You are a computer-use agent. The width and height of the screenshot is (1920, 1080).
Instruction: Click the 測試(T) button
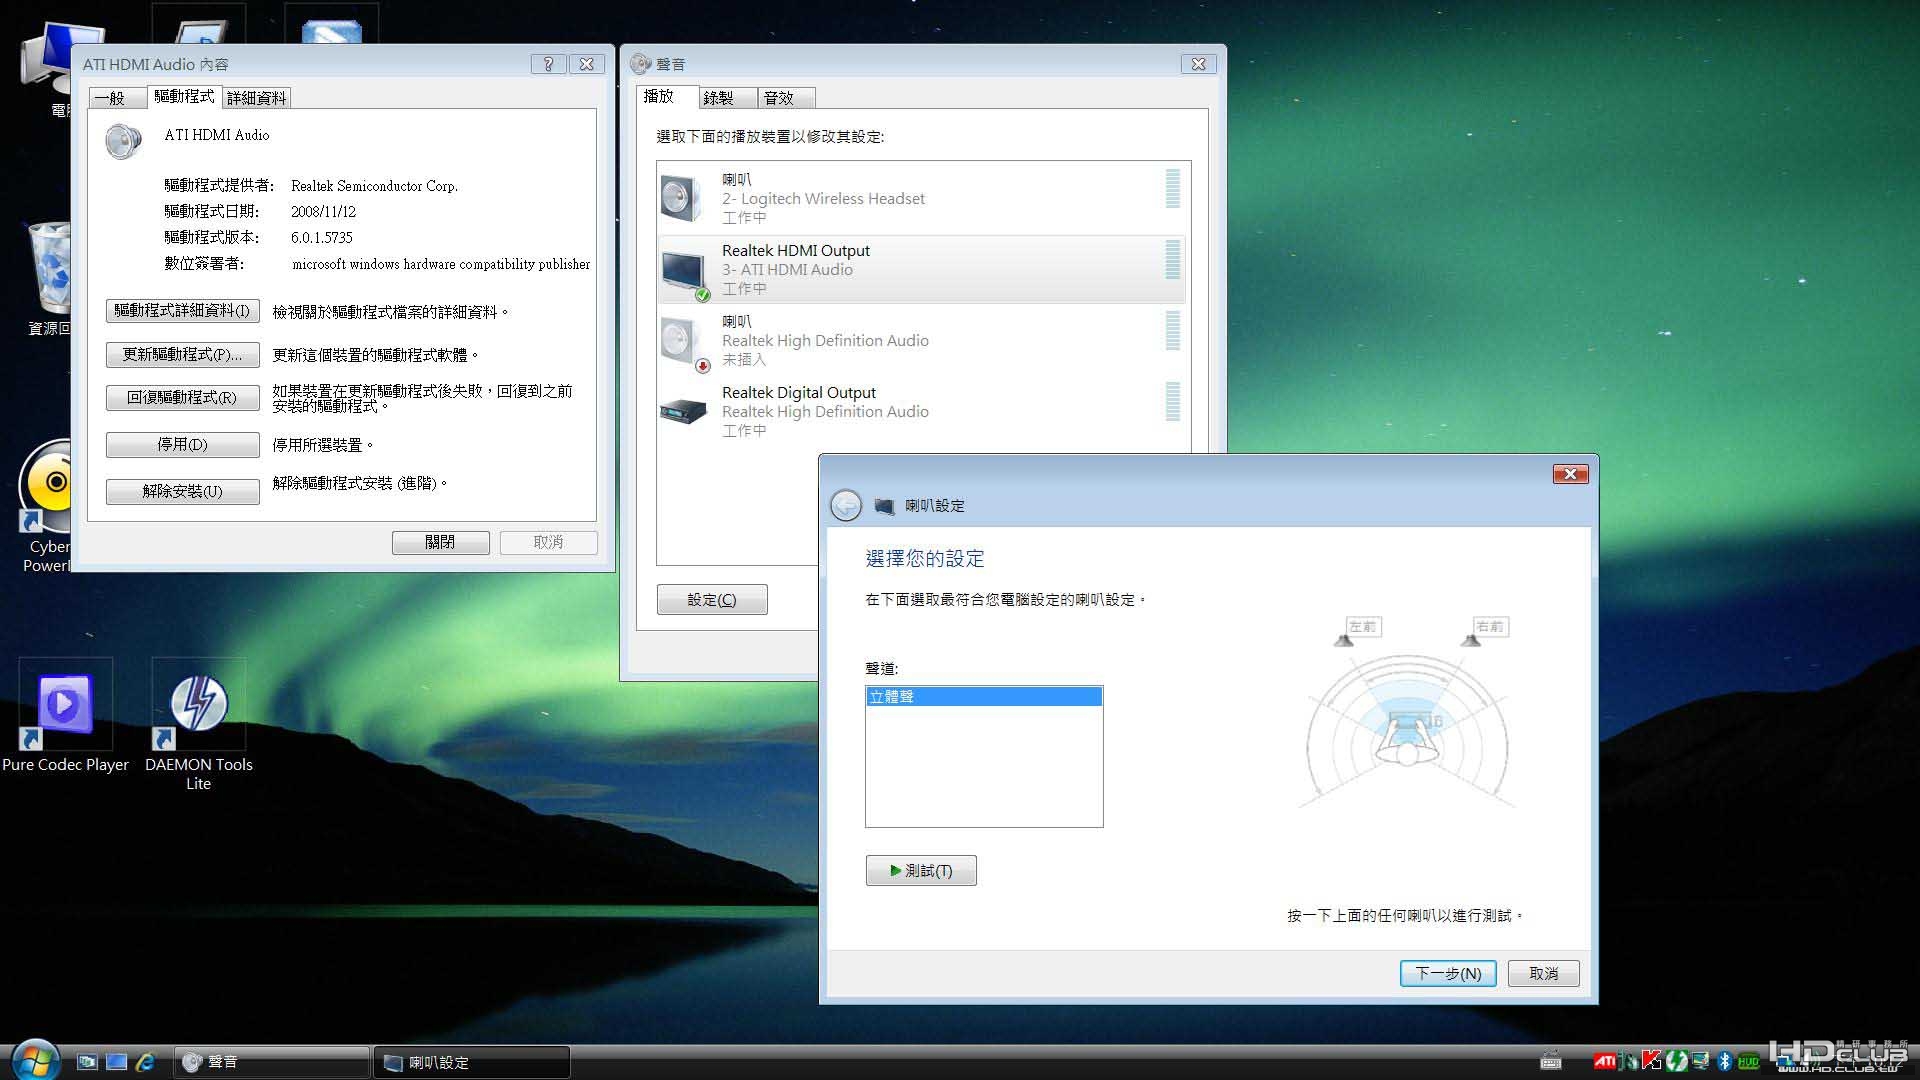tap(921, 870)
